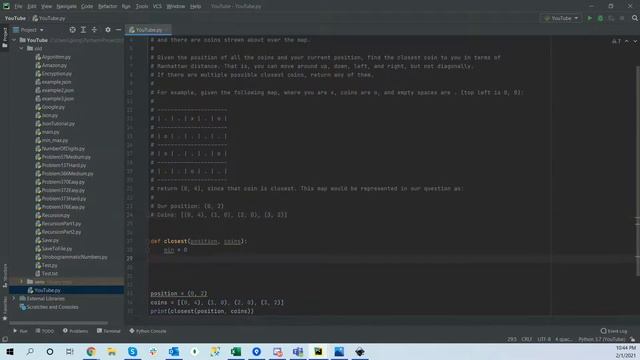Select NumberOfDigits.py in project tree
Viewport: 640px width, 360px height.
[60, 149]
